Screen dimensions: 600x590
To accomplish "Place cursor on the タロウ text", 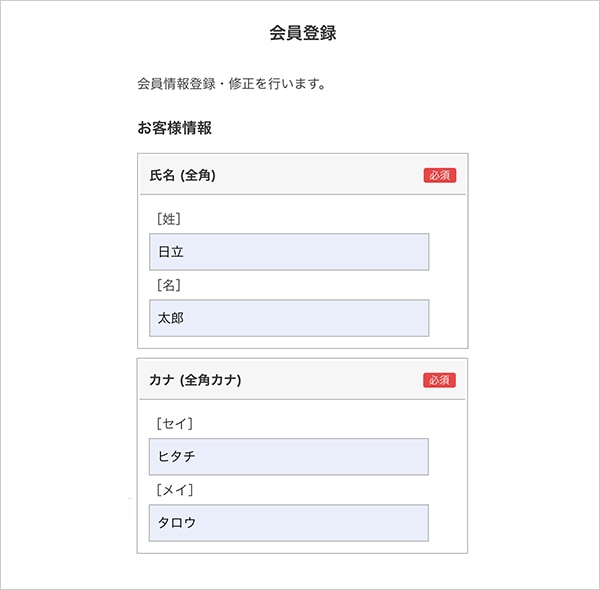I will coord(177,523).
